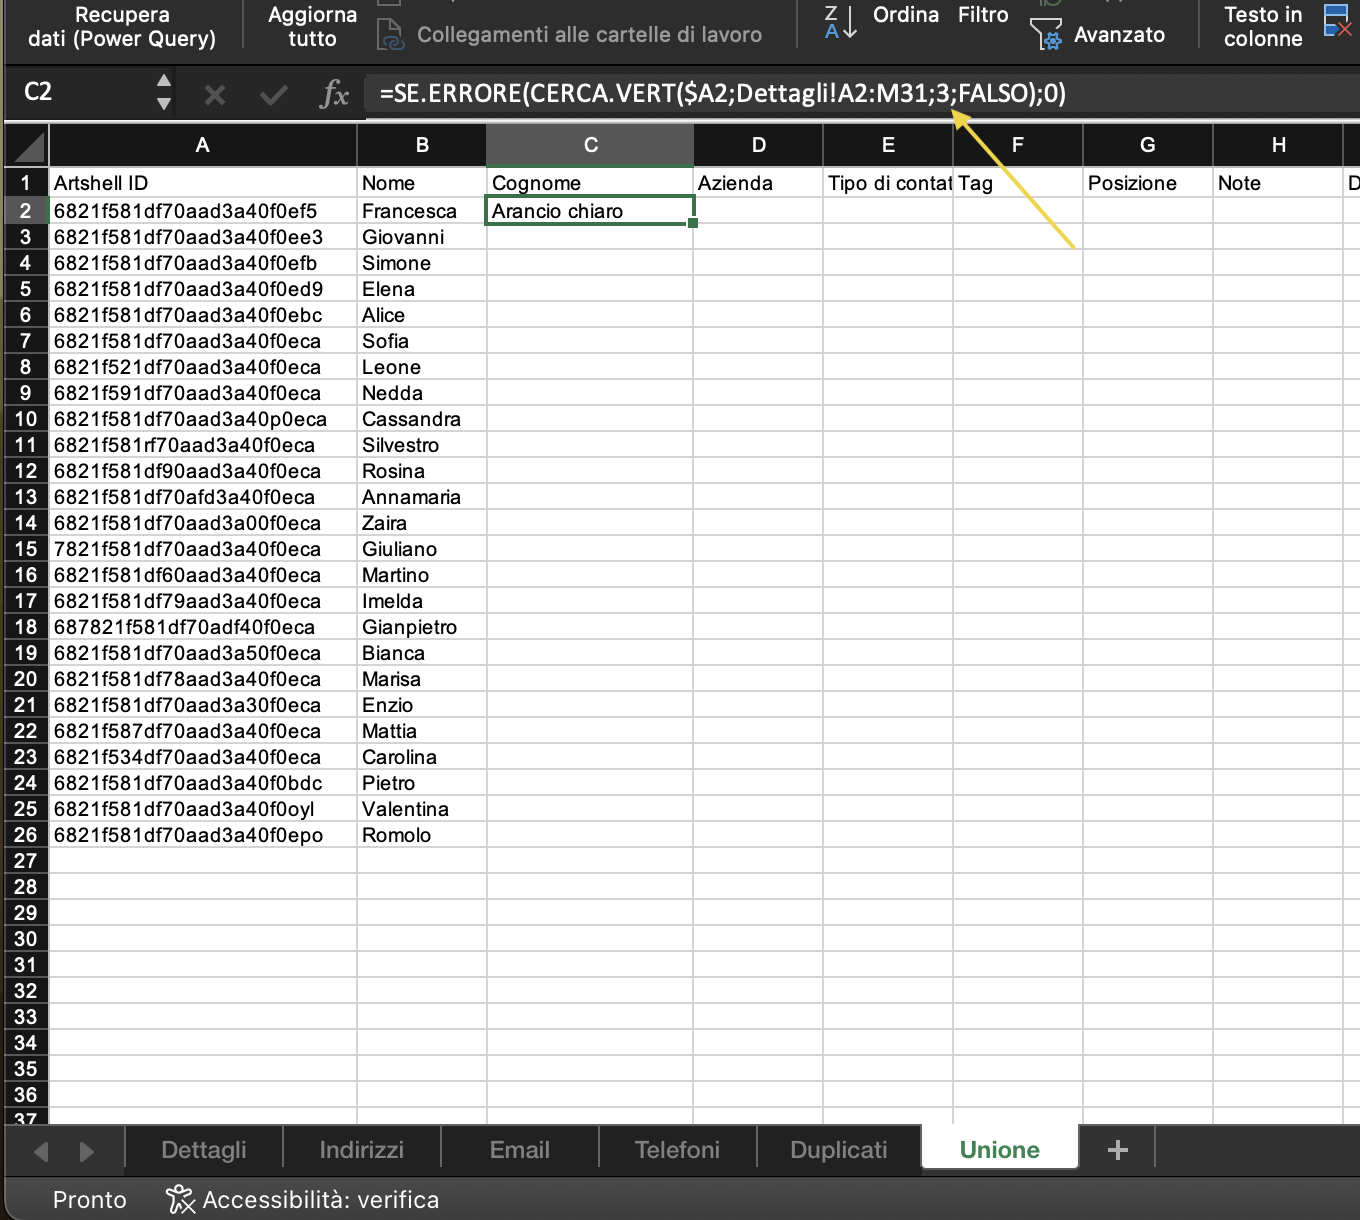The width and height of the screenshot is (1360, 1220).
Task: Click the active Unione sheet tab
Action: [1000, 1150]
